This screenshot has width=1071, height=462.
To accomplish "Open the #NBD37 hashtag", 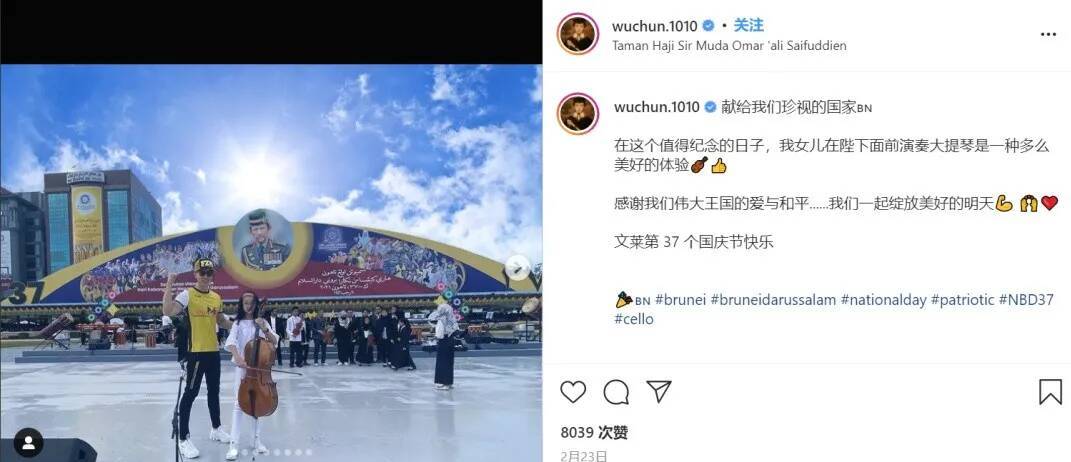I will 1026,300.
